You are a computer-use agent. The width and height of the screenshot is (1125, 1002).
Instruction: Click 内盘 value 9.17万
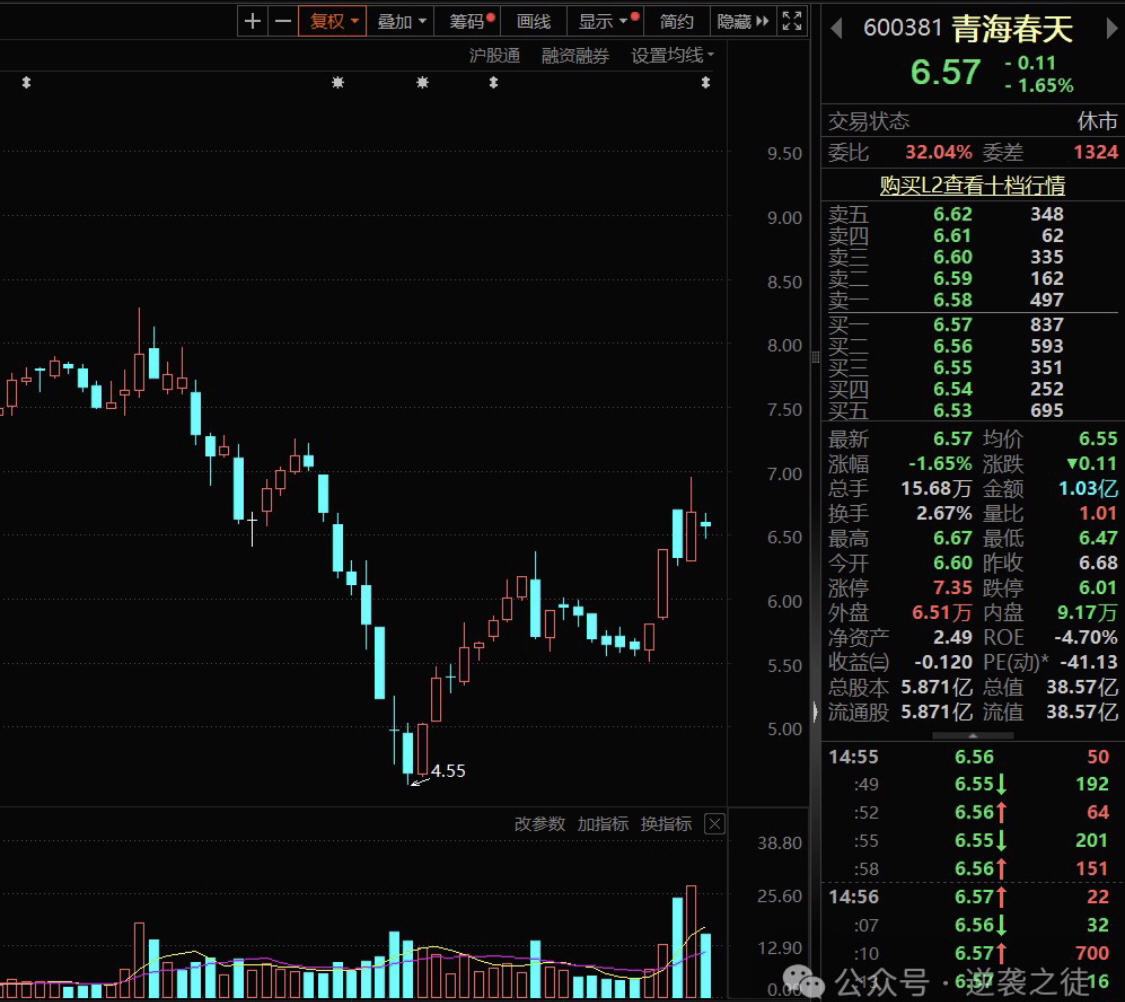pos(1087,613)
